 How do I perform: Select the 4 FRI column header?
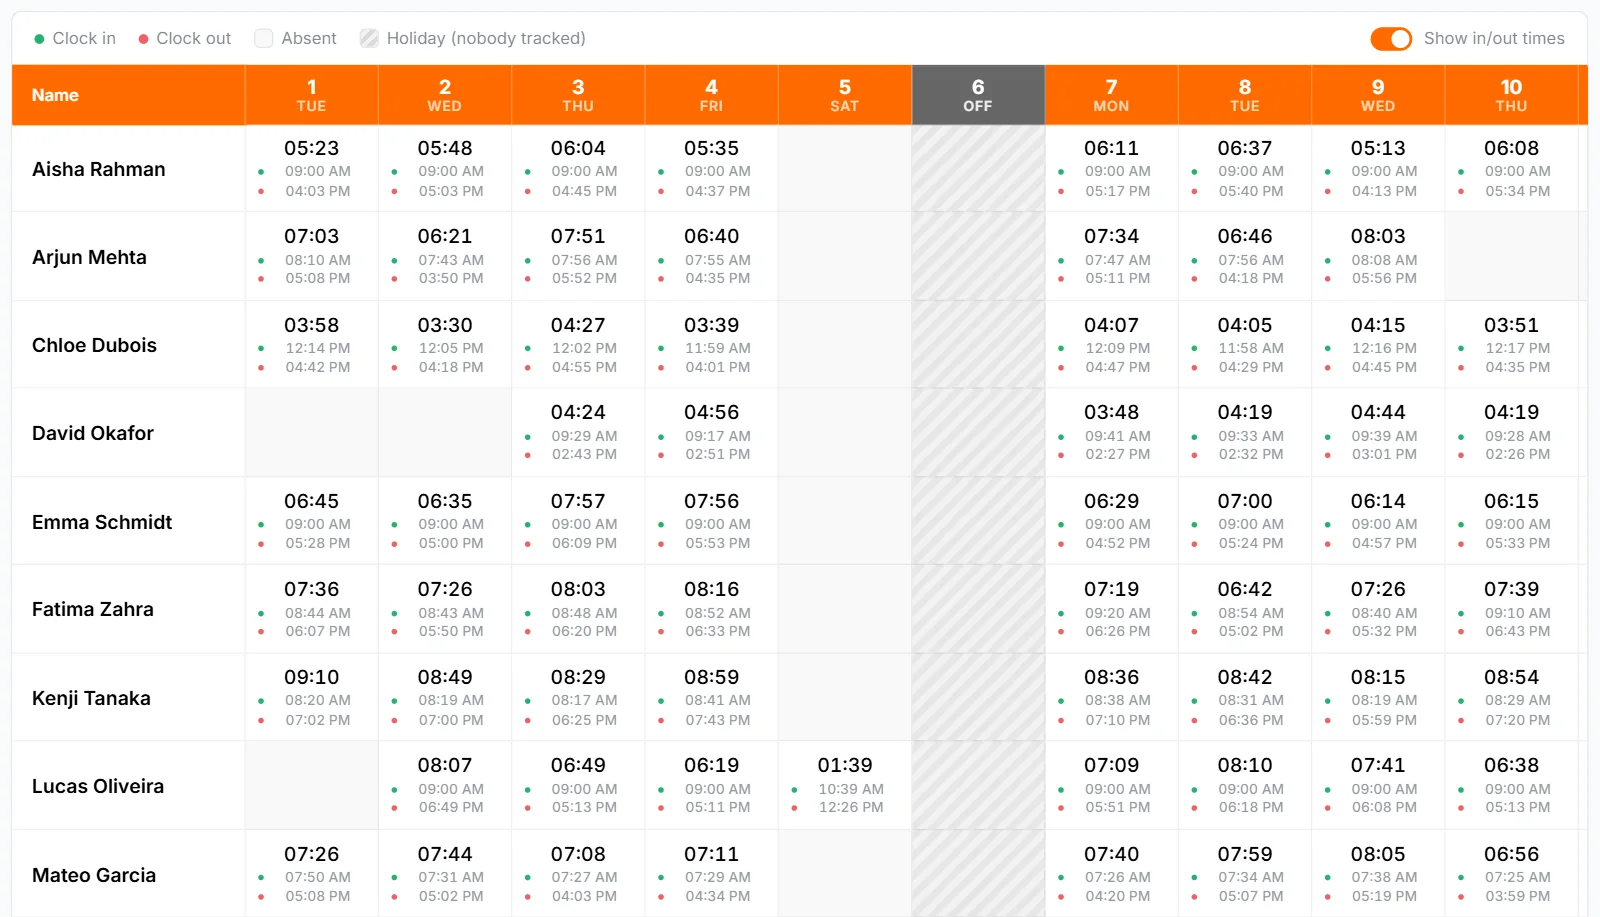(x=711, y=95)
